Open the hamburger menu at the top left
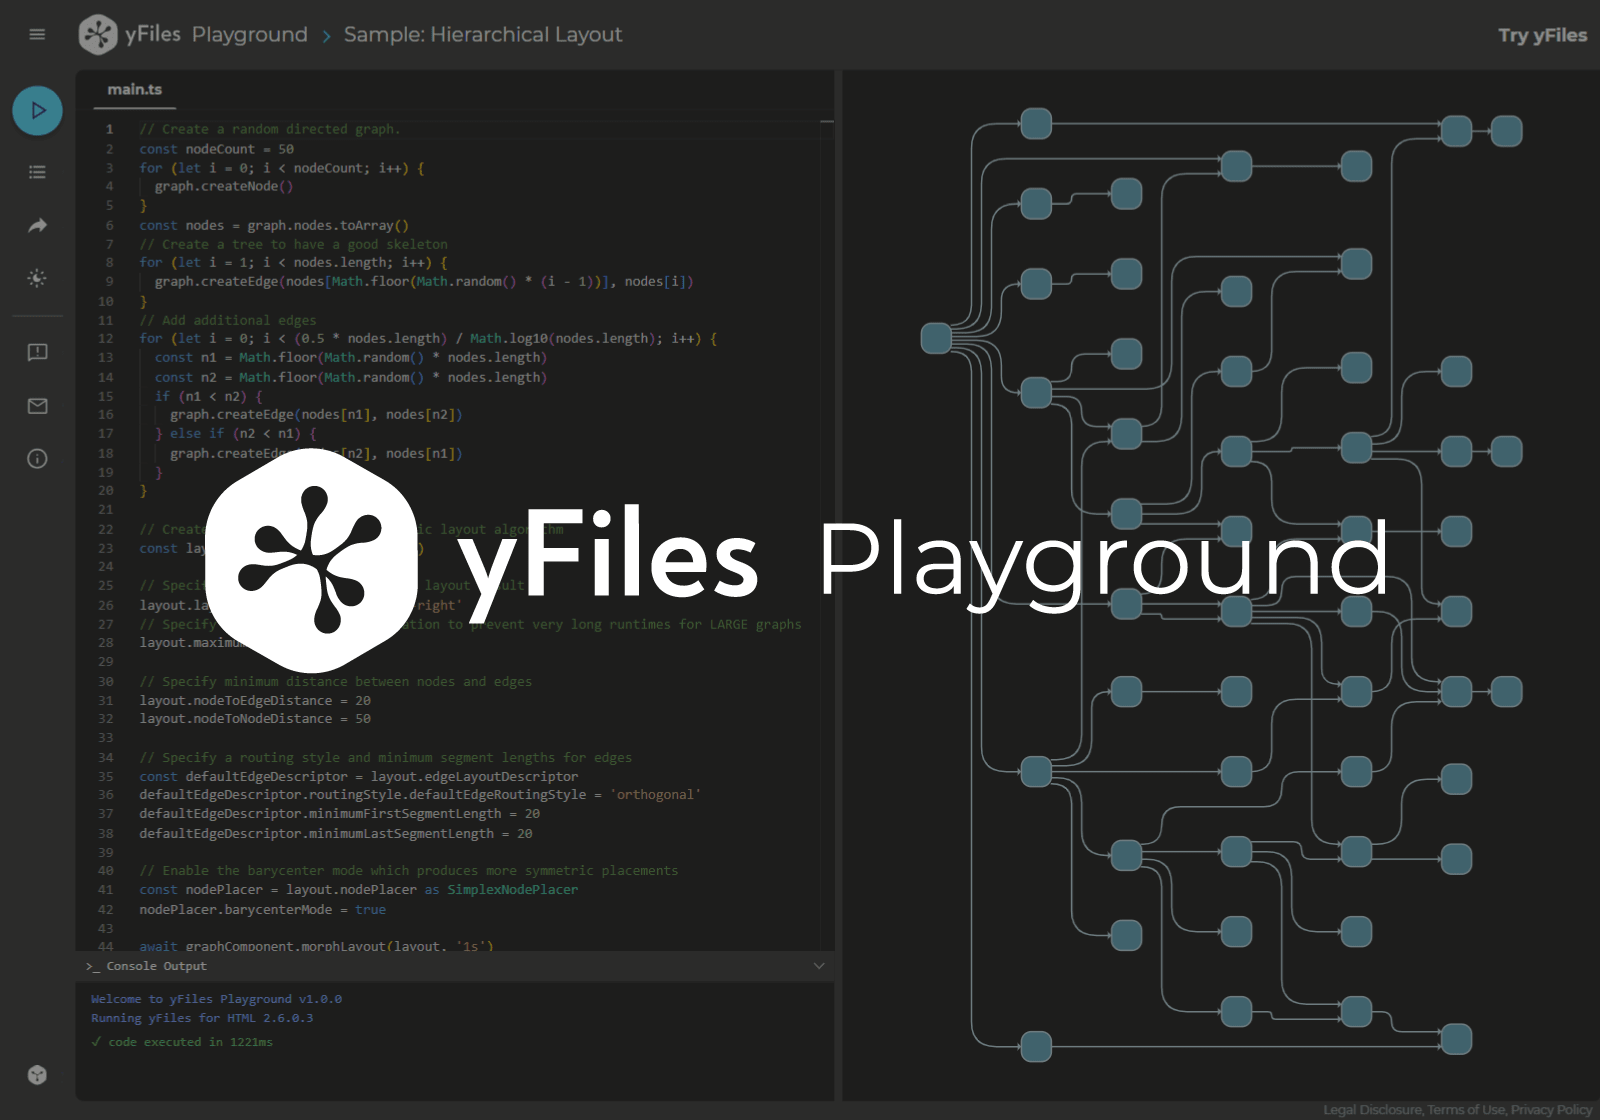Image resolution: width=1600 pixels, height=1120 pixels. [x=37, y=34]
